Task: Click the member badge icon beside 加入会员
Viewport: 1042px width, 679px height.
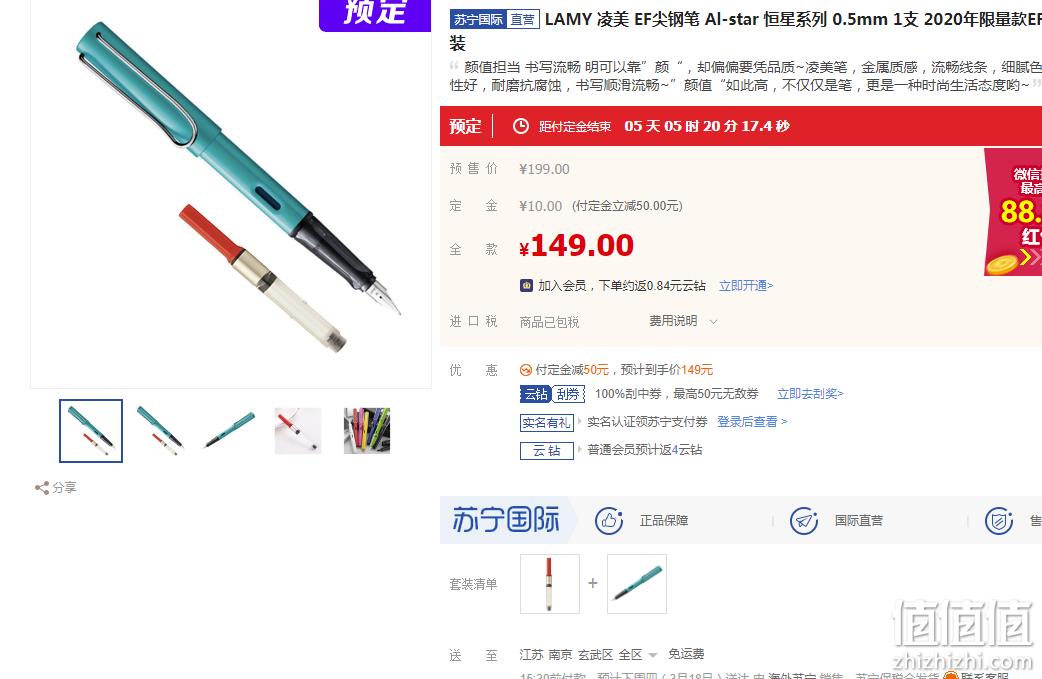Action: (526, 286)
